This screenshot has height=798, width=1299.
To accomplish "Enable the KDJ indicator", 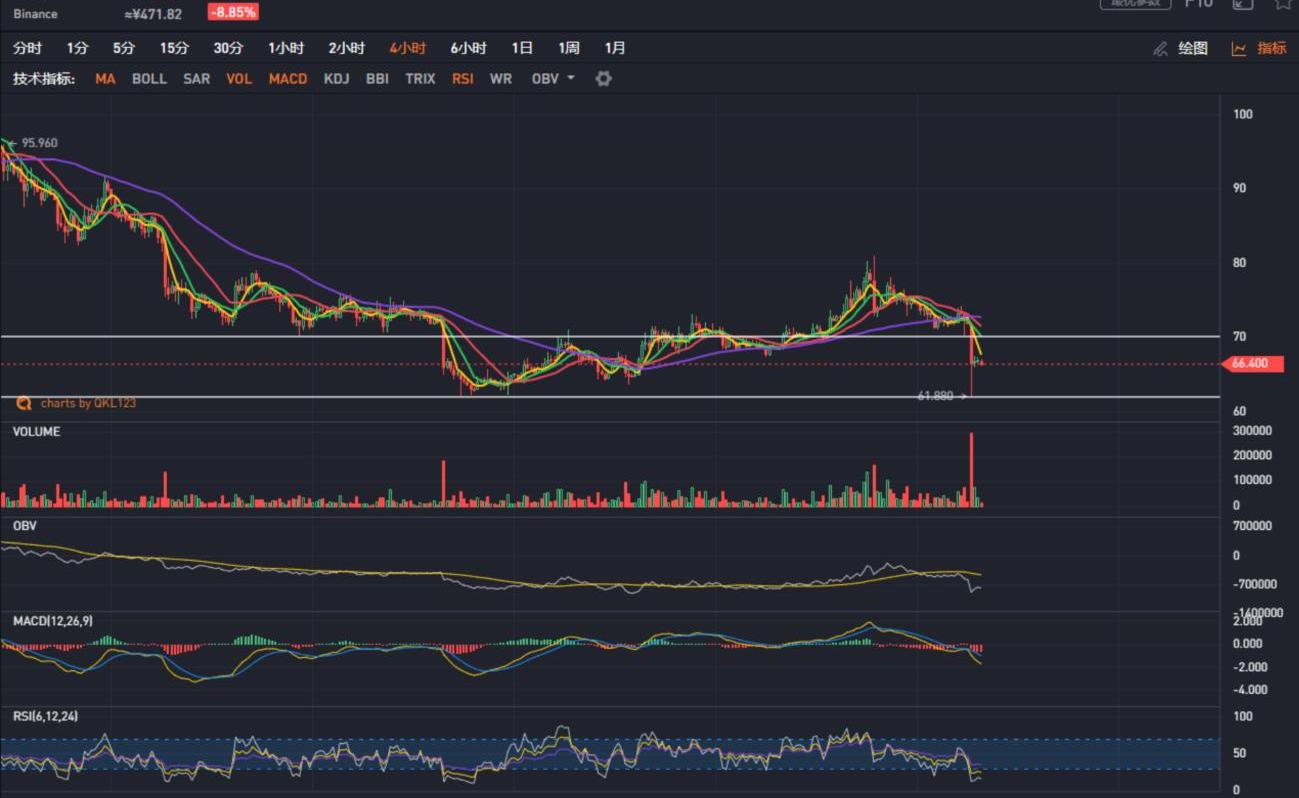I will [x=336, y=78].
